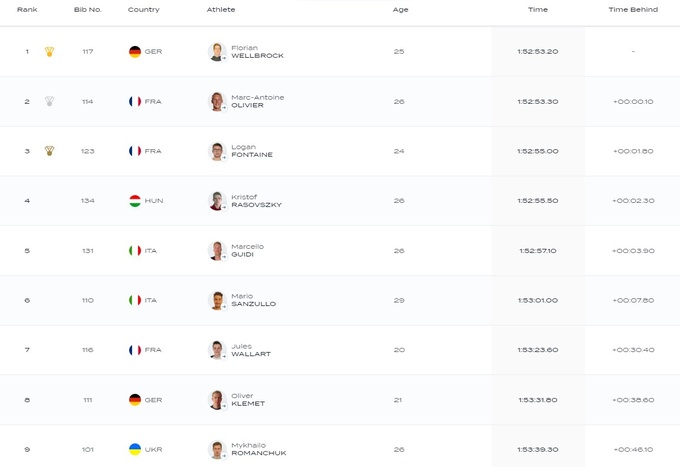Image resolution: width=680 pixels, height=467 pixels.
Task: Click the Italian flag beside Marcello Guidi
Action: pyautogui.click(x=135, y=251)
